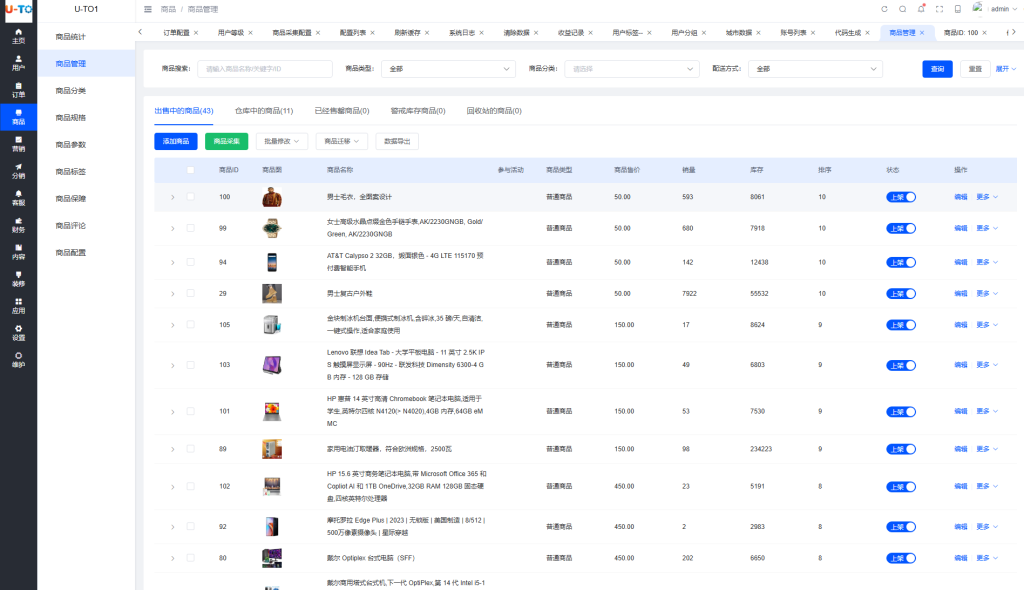
Task: Open the 维护 maintenance sidebar icon
Action: click(18, 360)
